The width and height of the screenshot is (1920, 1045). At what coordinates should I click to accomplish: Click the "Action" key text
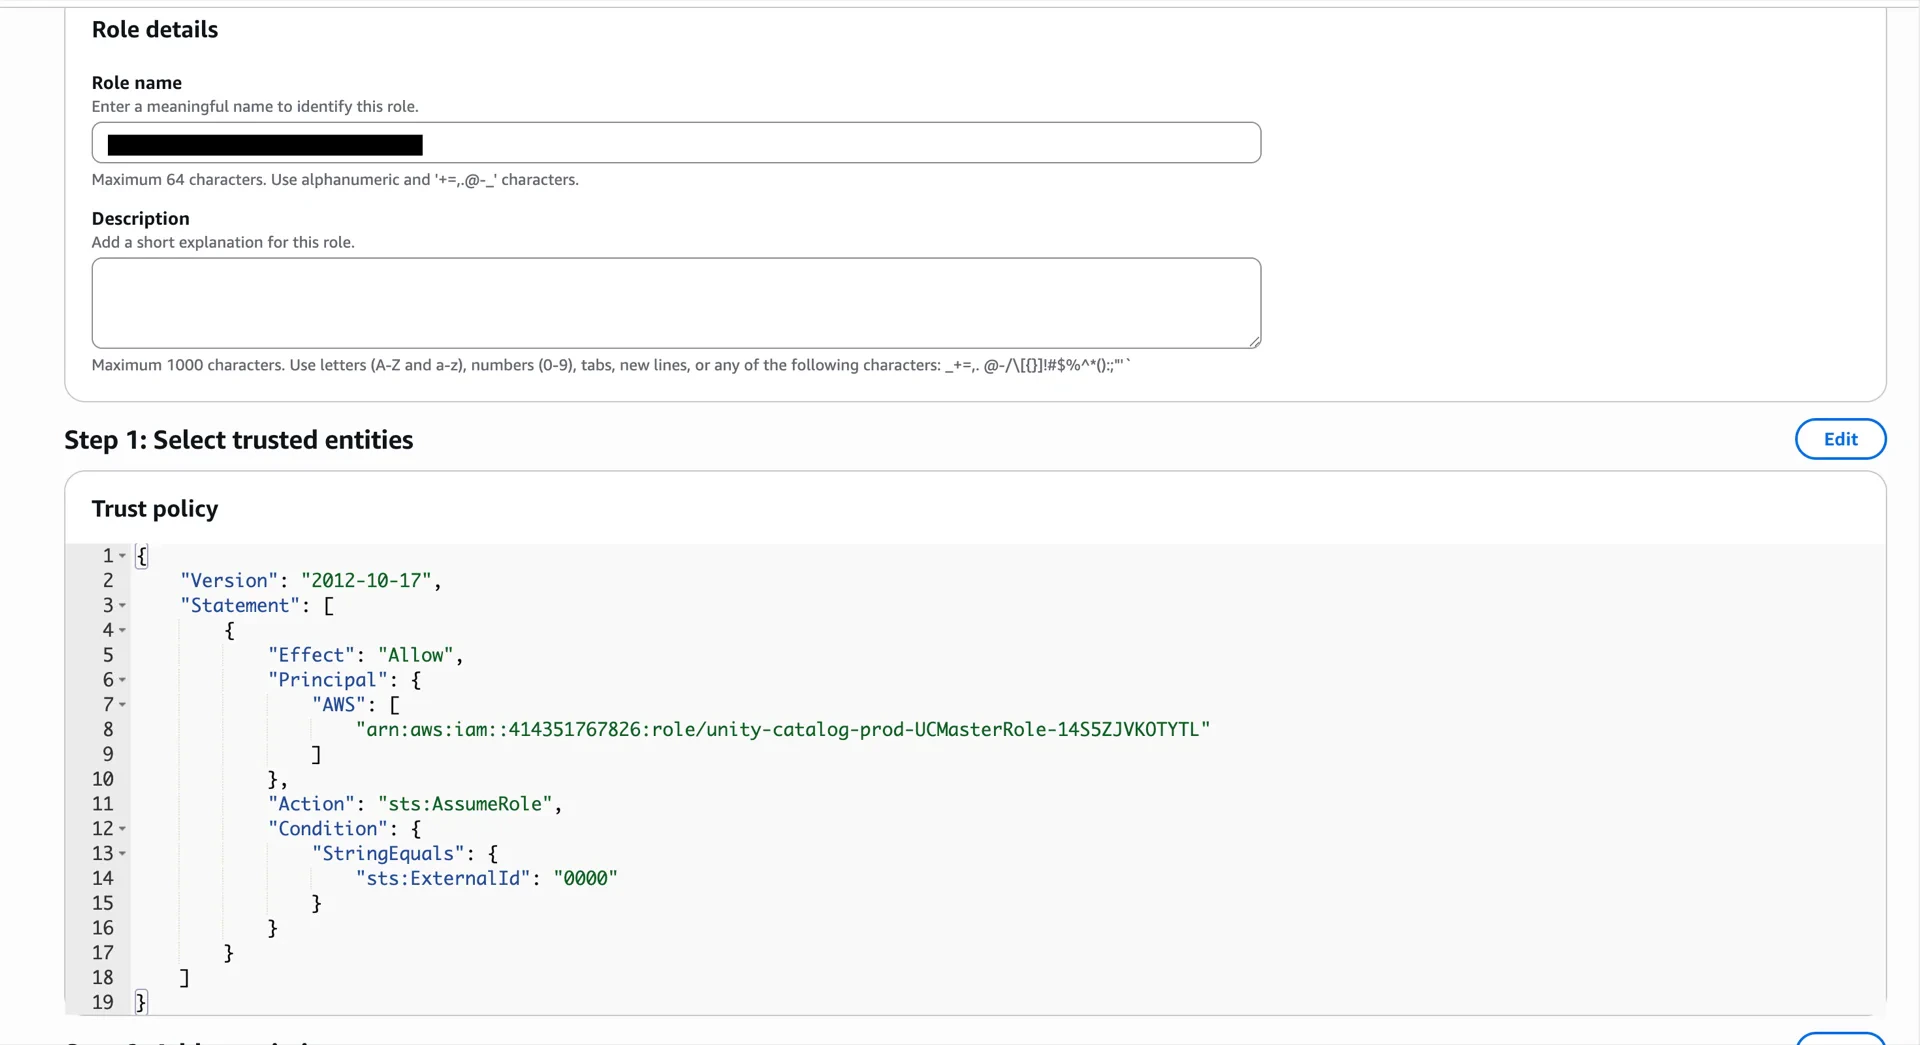pyautogui.click(x=311, y=804)
